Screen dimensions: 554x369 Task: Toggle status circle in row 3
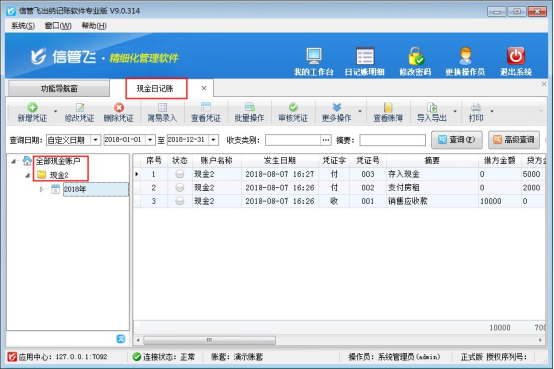pos(180,201)
